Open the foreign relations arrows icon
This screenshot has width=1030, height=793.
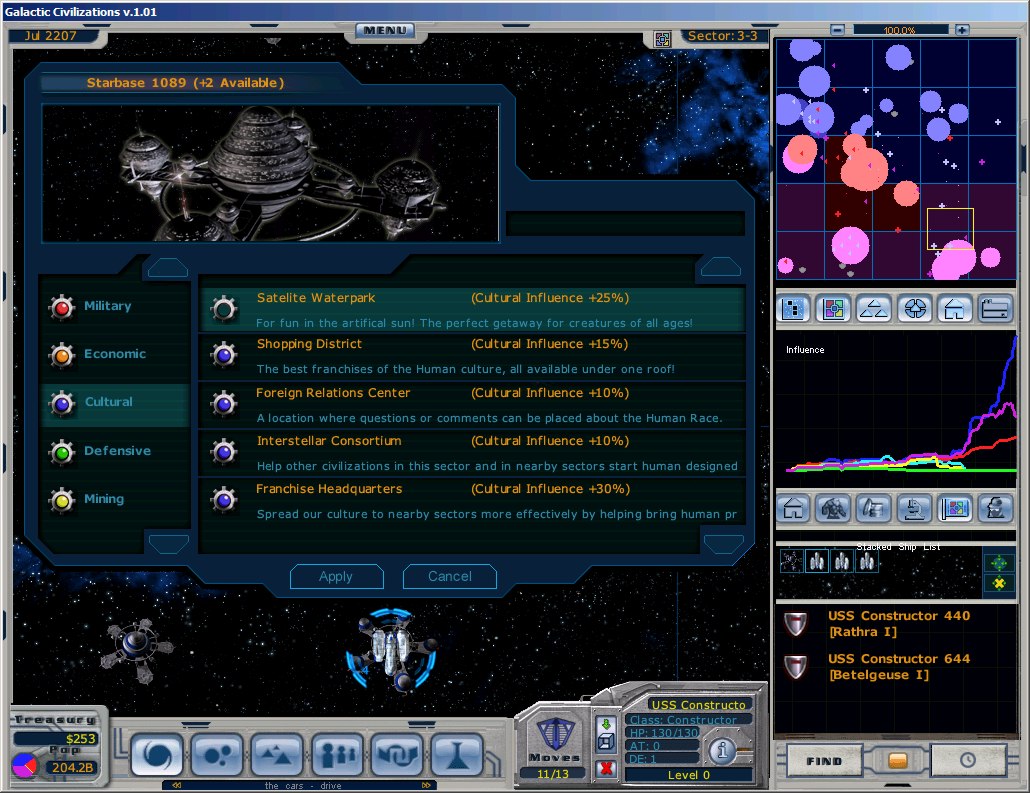pyautogui.click(x=397, y=754)
